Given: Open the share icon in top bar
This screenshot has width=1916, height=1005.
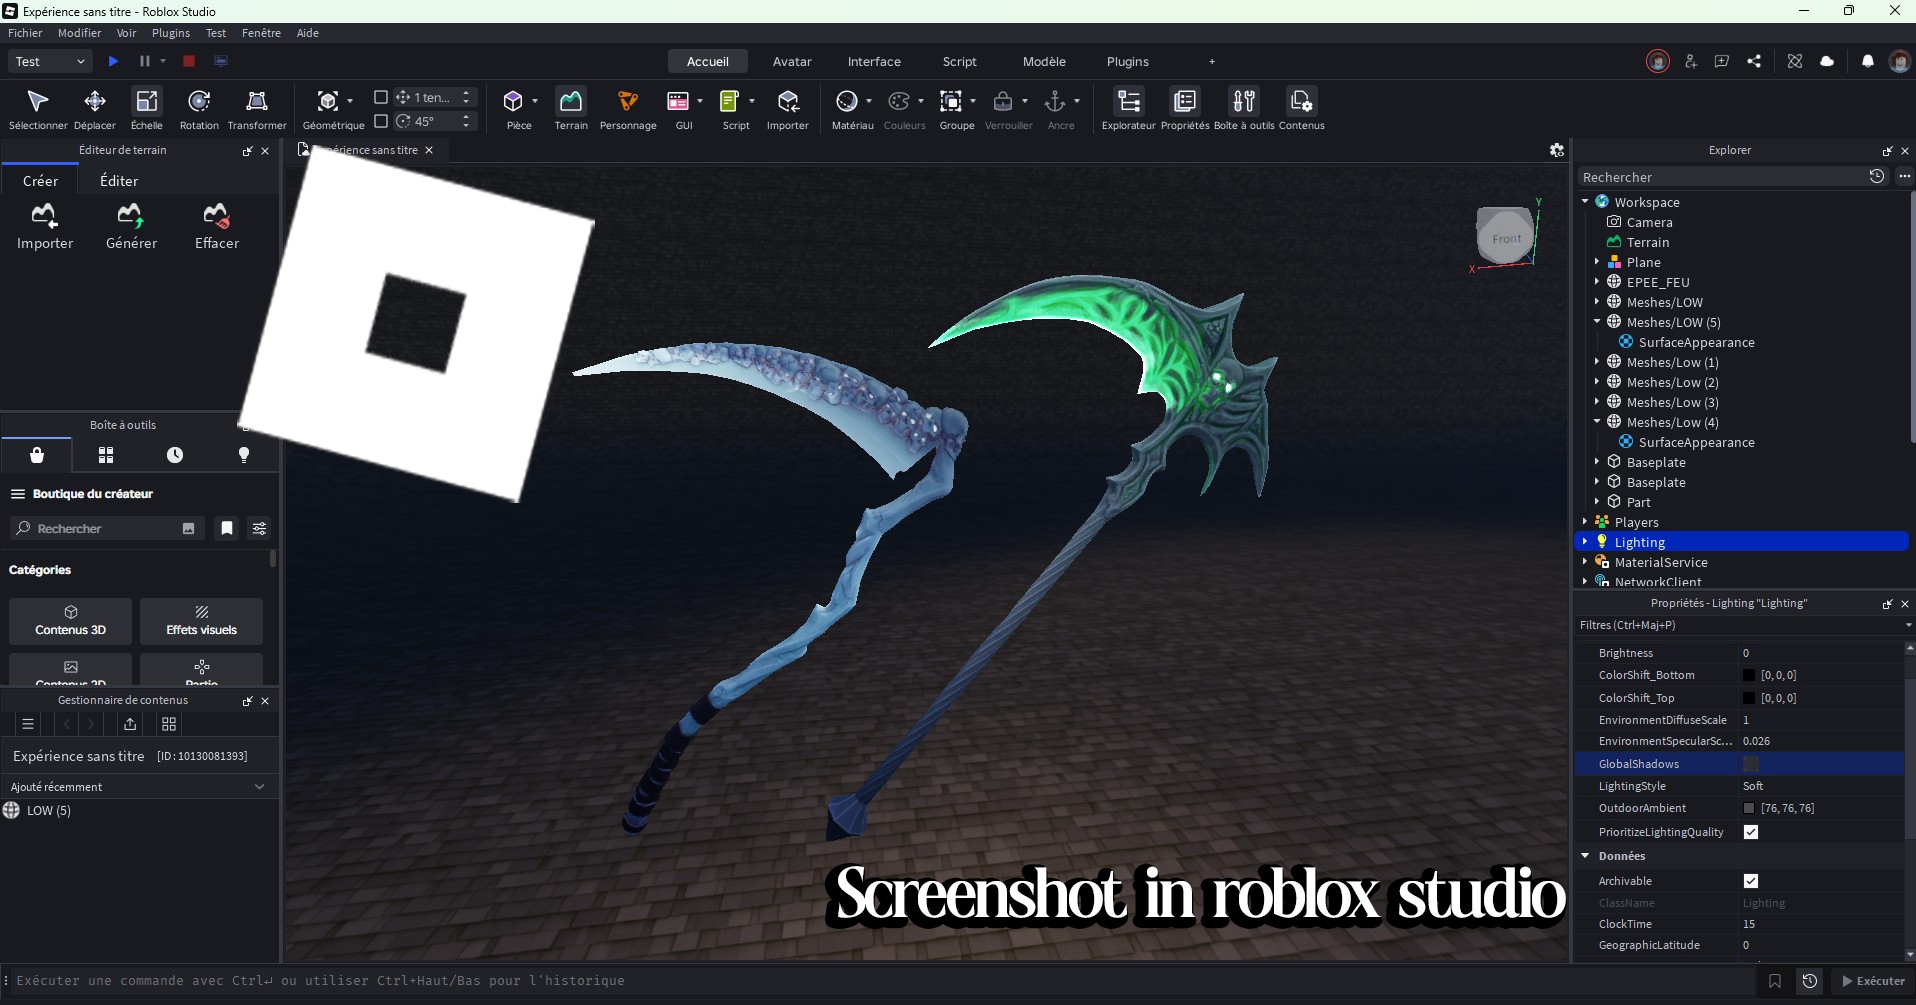Looking at the screenshot, I should pos(1754,61).
